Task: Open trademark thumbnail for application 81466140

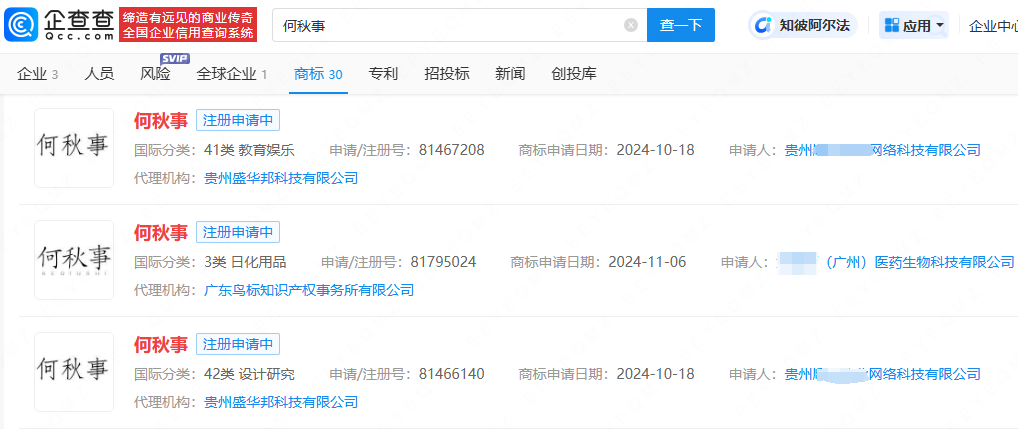Action: (74, 372)
